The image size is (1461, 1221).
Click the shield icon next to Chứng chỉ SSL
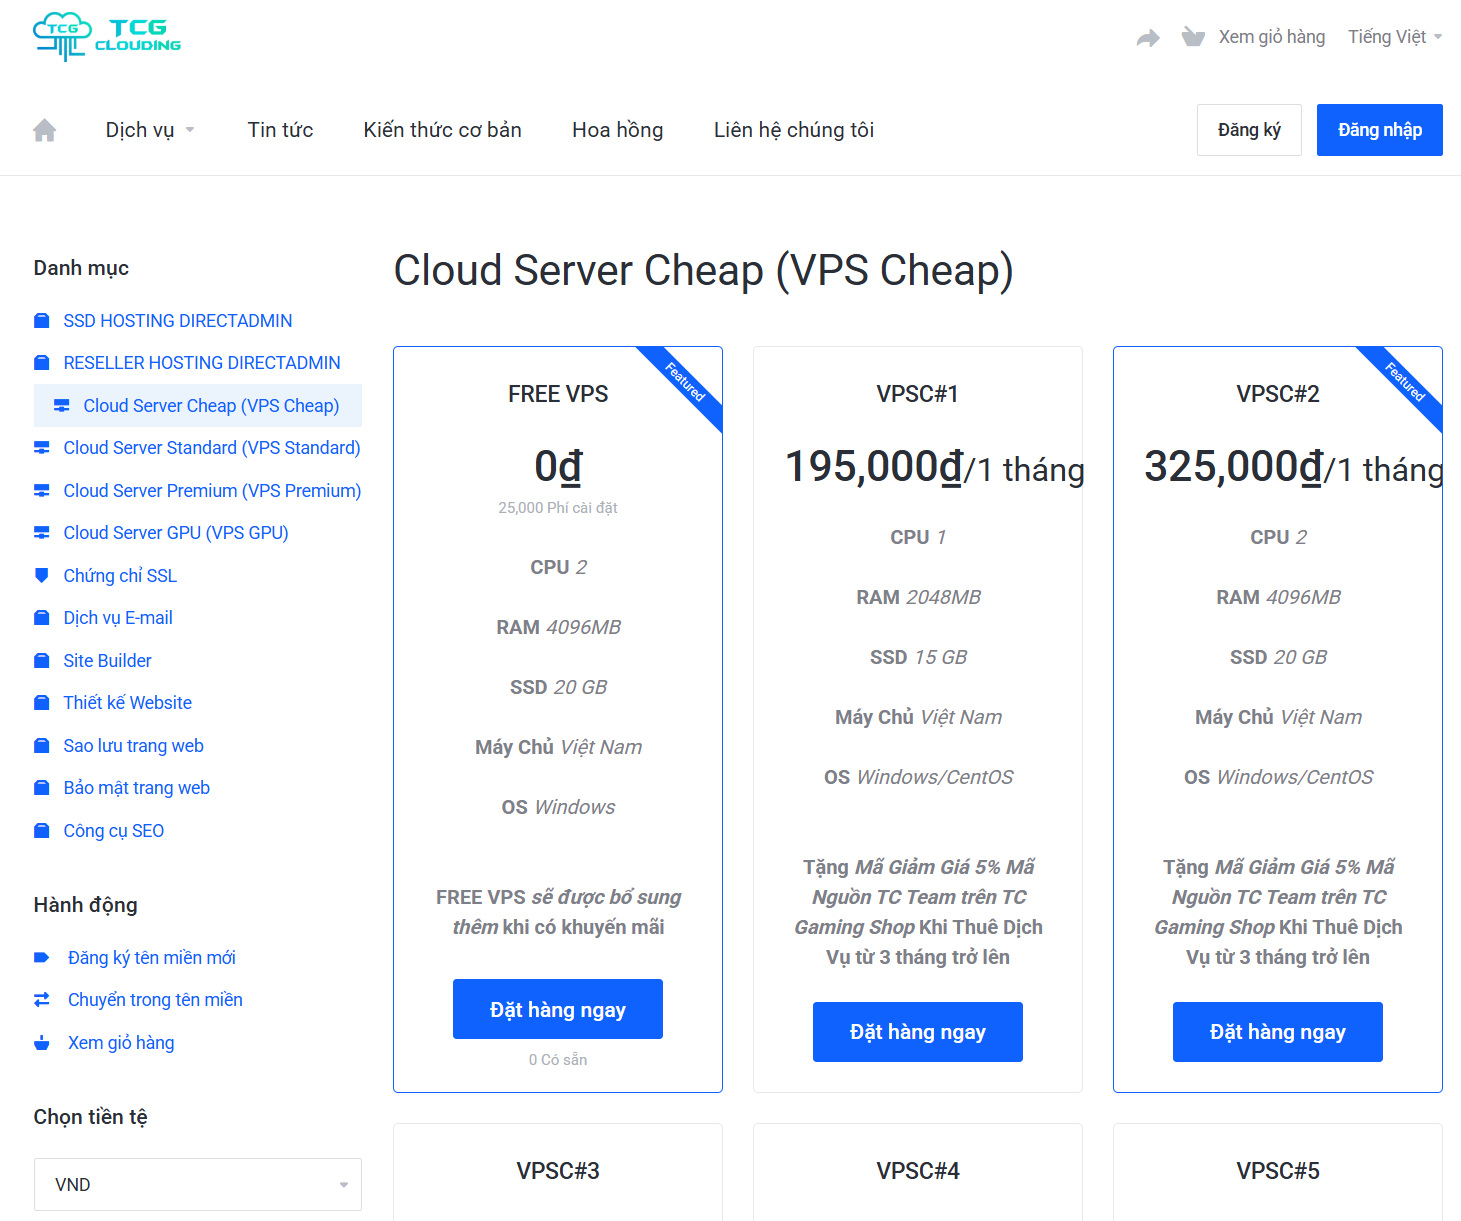42,576
